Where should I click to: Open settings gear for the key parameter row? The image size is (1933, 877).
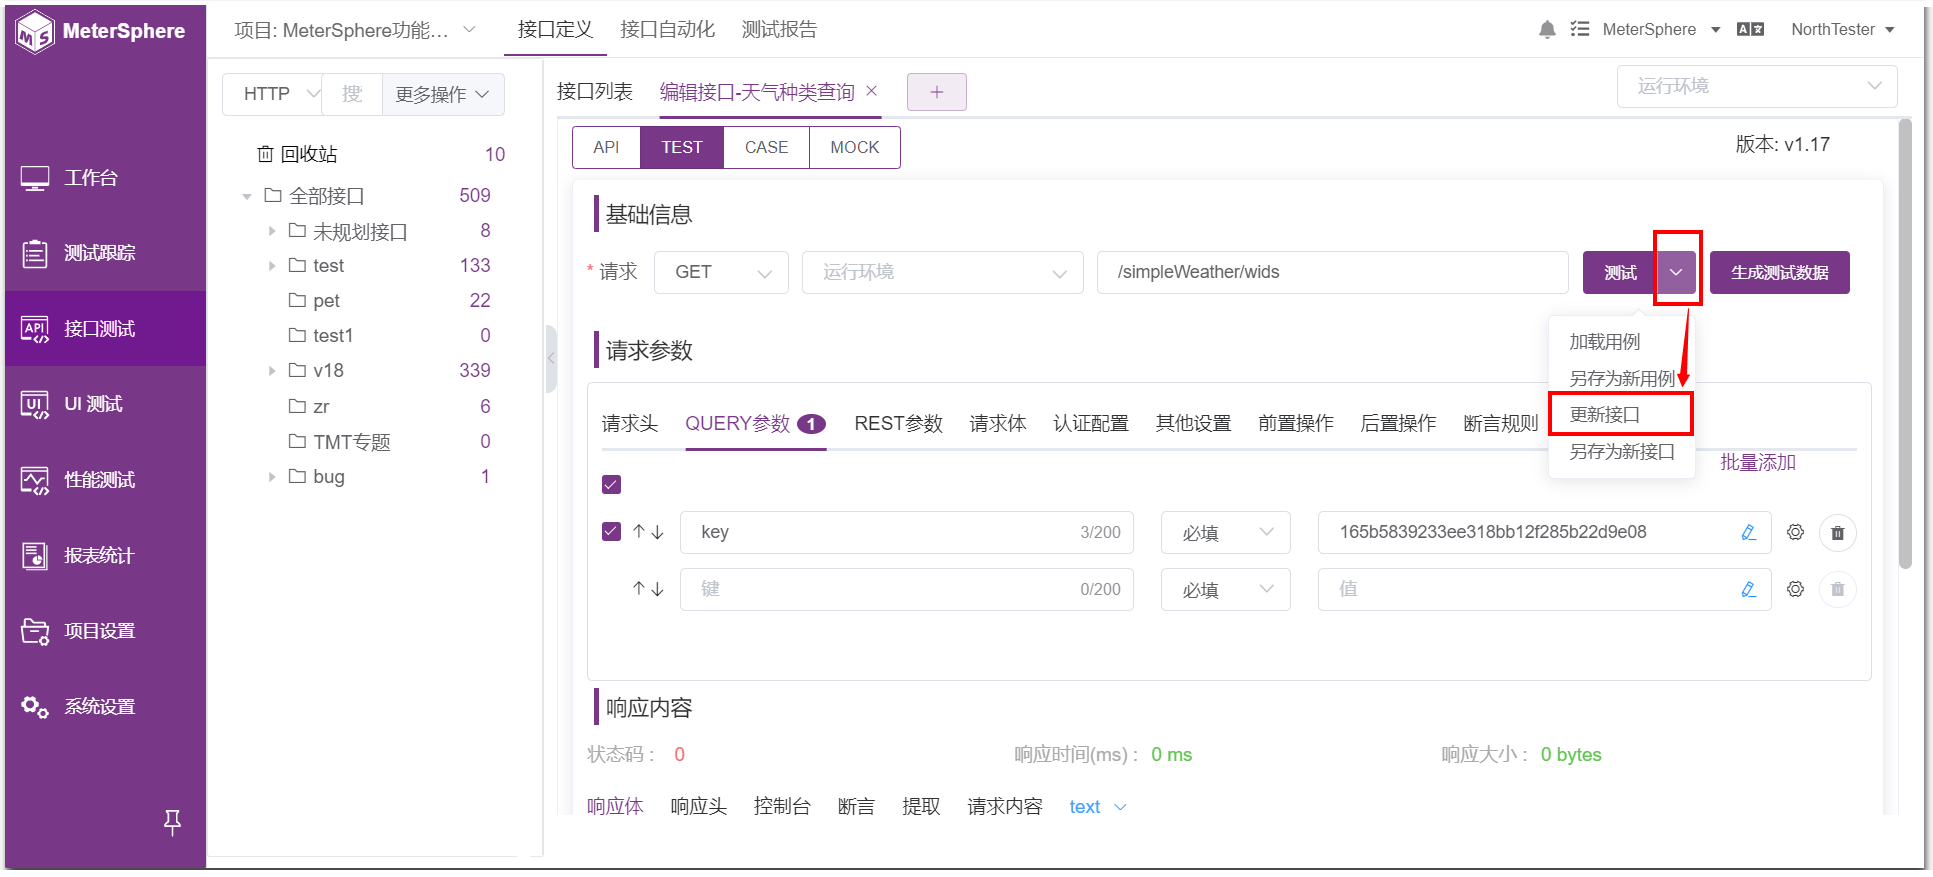1796,532
